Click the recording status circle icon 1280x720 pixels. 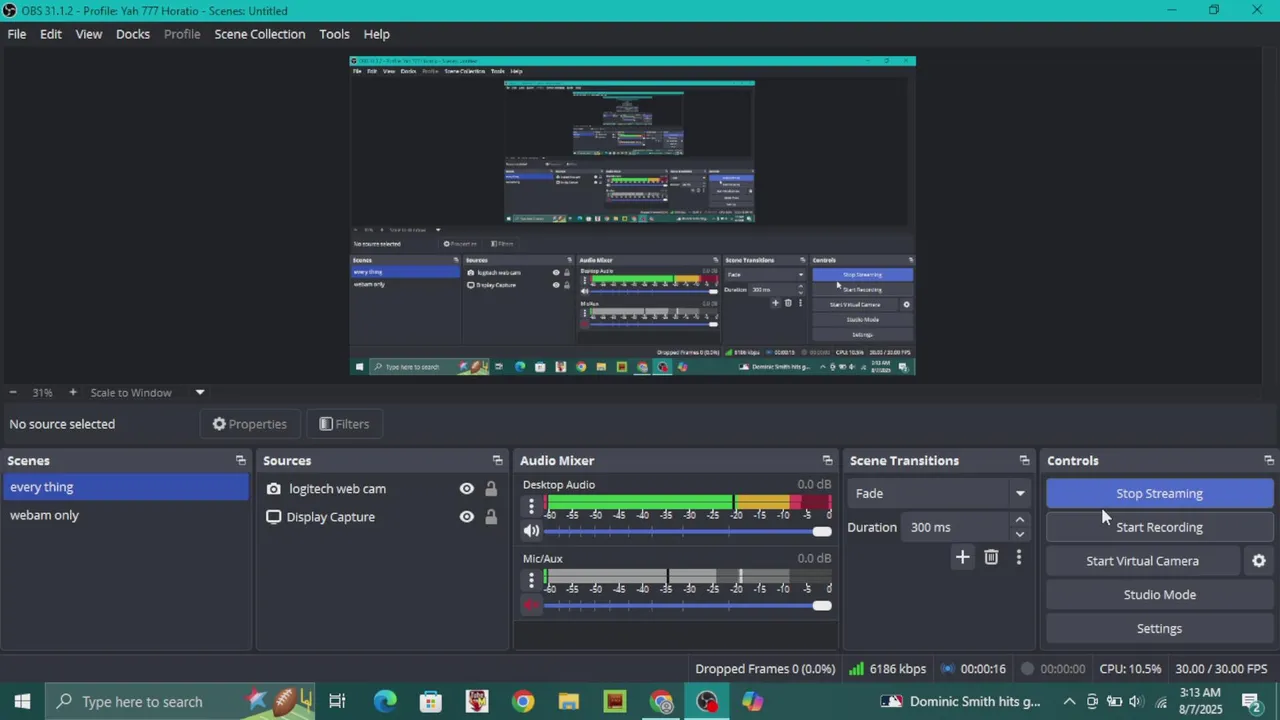point(1027,669)
